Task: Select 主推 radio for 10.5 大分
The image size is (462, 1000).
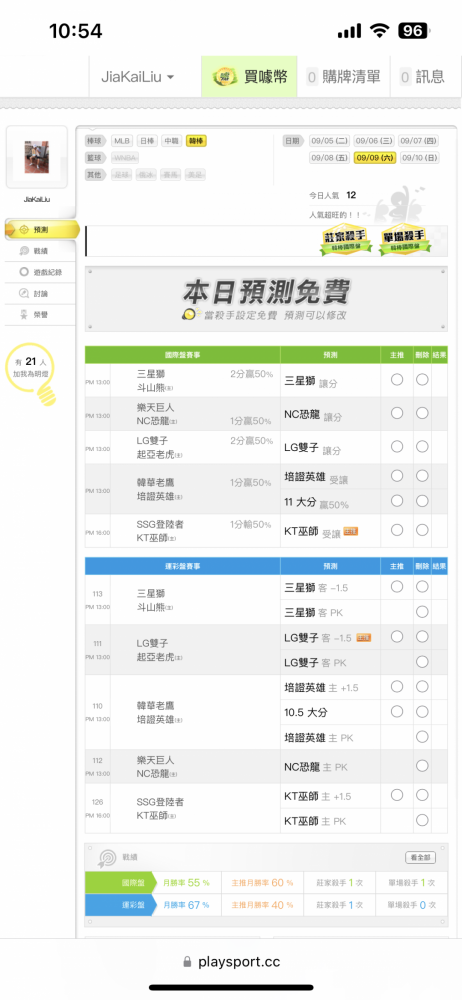Action: coord(397,711)
